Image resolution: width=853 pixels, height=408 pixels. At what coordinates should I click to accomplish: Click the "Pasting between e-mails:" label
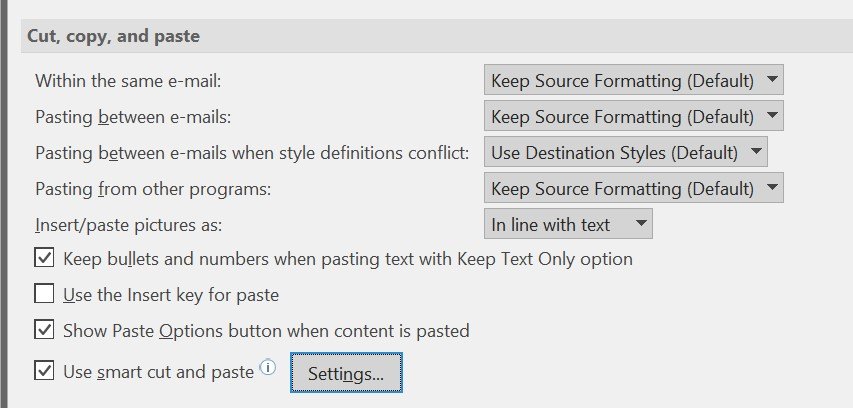point(133,117)
